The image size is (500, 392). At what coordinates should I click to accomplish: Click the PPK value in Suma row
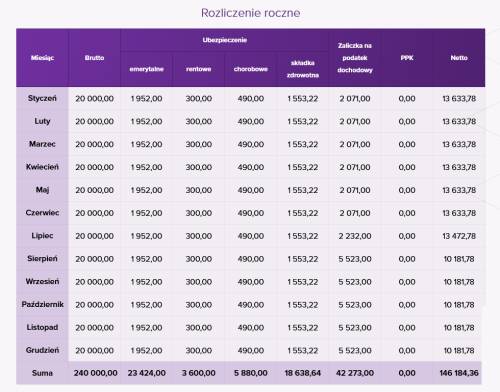407,373
